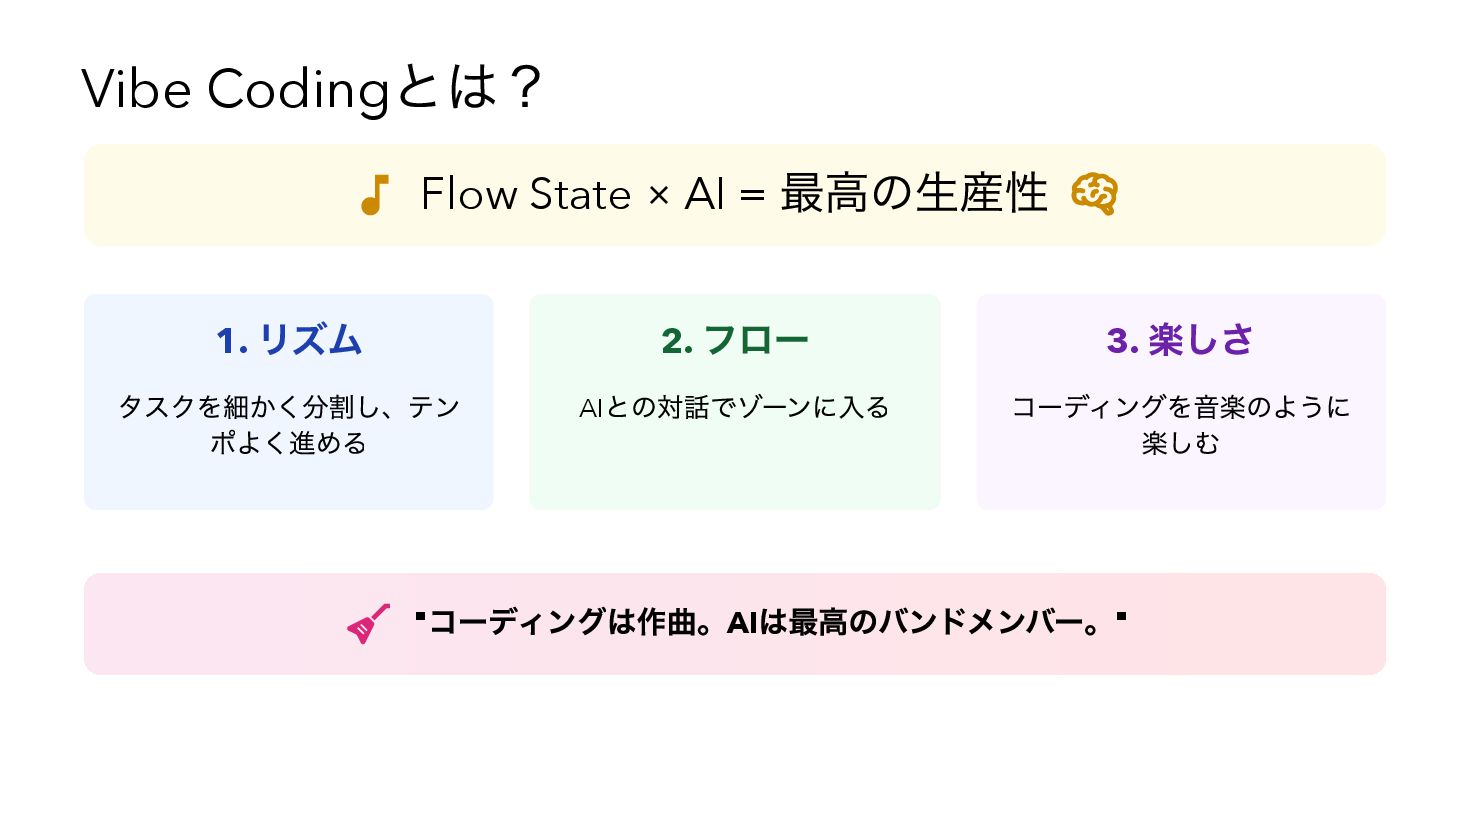Screen dimensions: 1470x828
Task: Select the title Vibe Codingとは？
Action: [x=311, y=89]
